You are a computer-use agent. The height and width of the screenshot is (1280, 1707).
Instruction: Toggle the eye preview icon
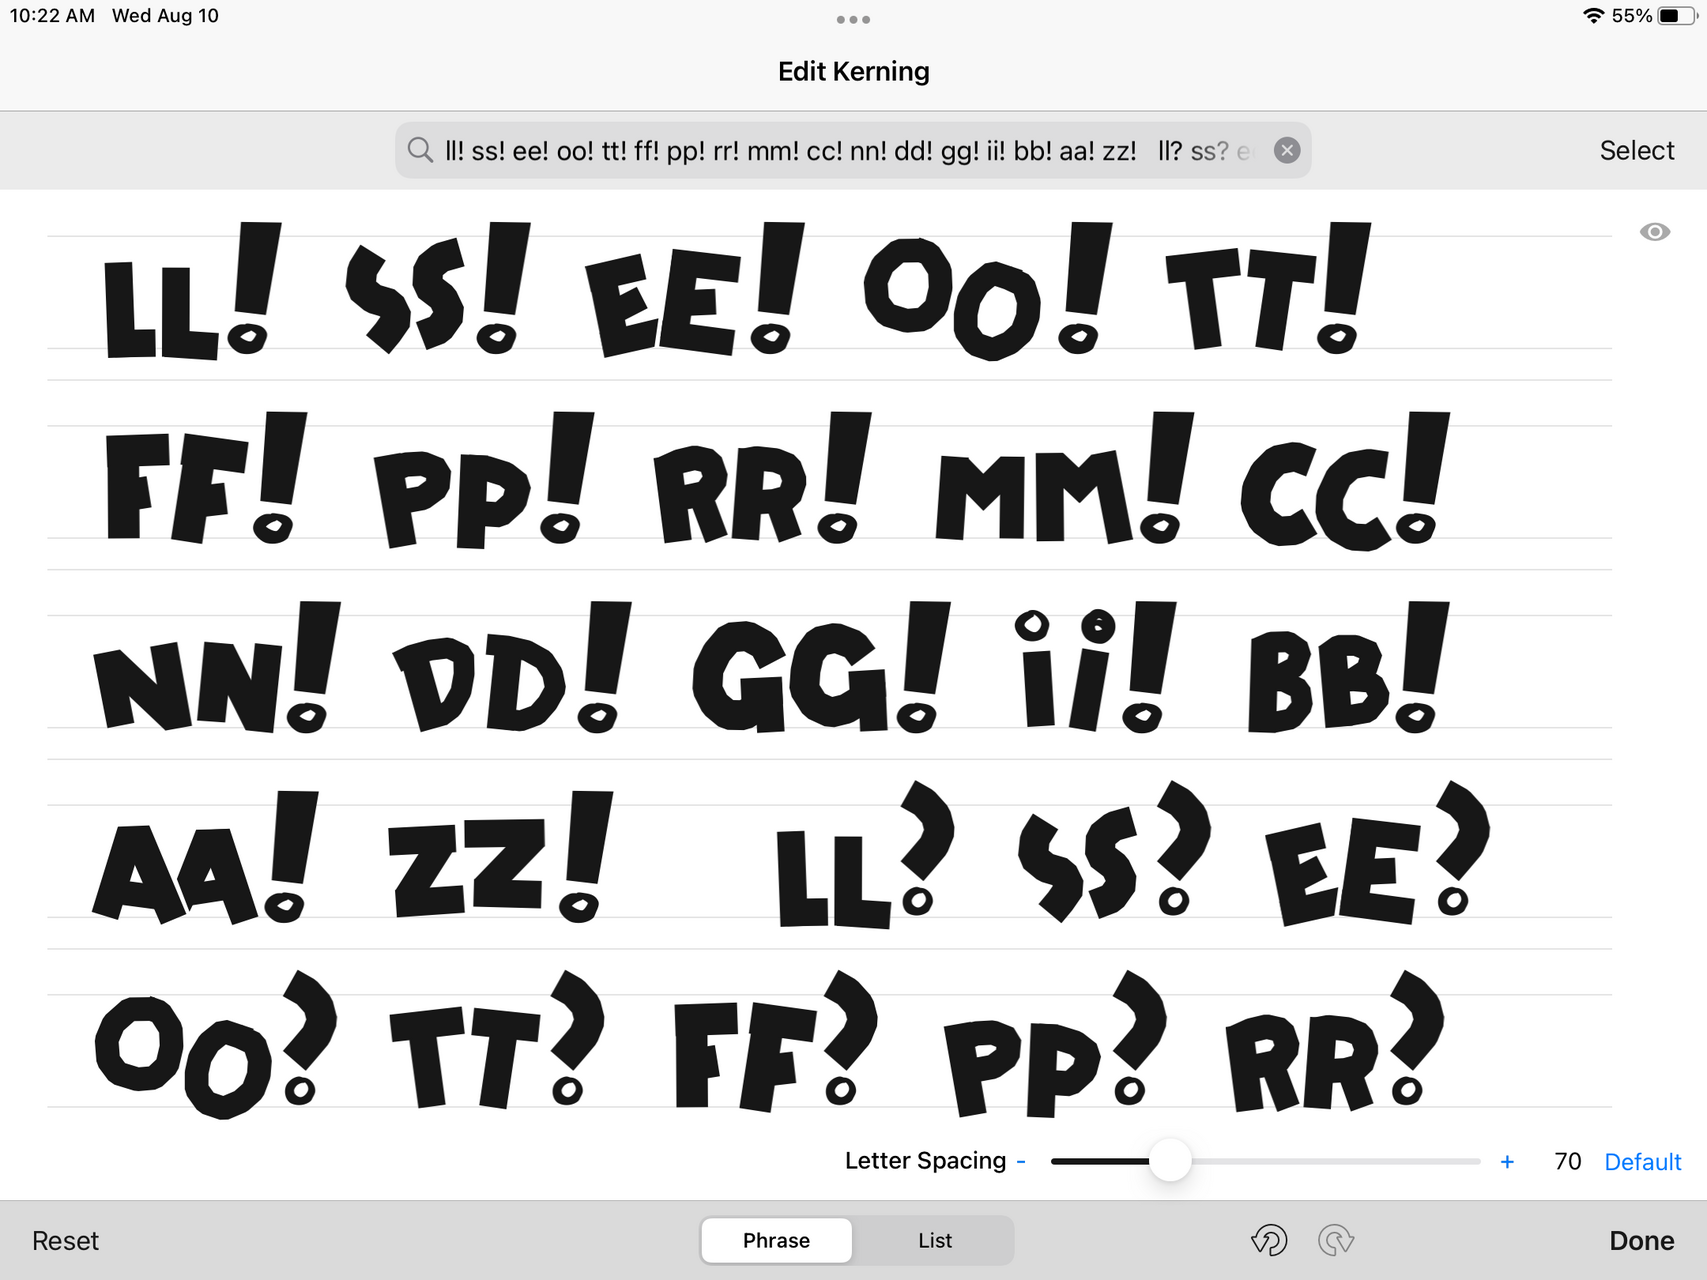pyautogui.click(x=1655, y=232)
